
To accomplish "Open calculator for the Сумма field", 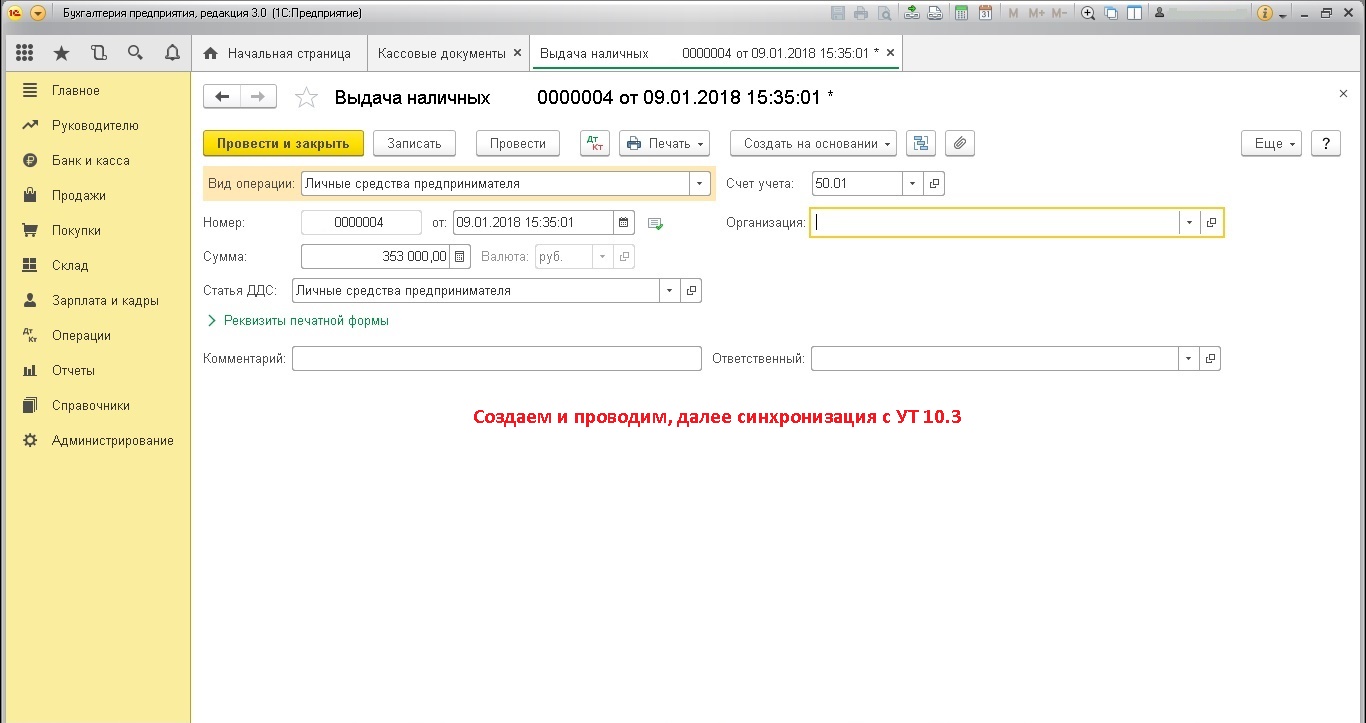I will click(x=460, y=257).
